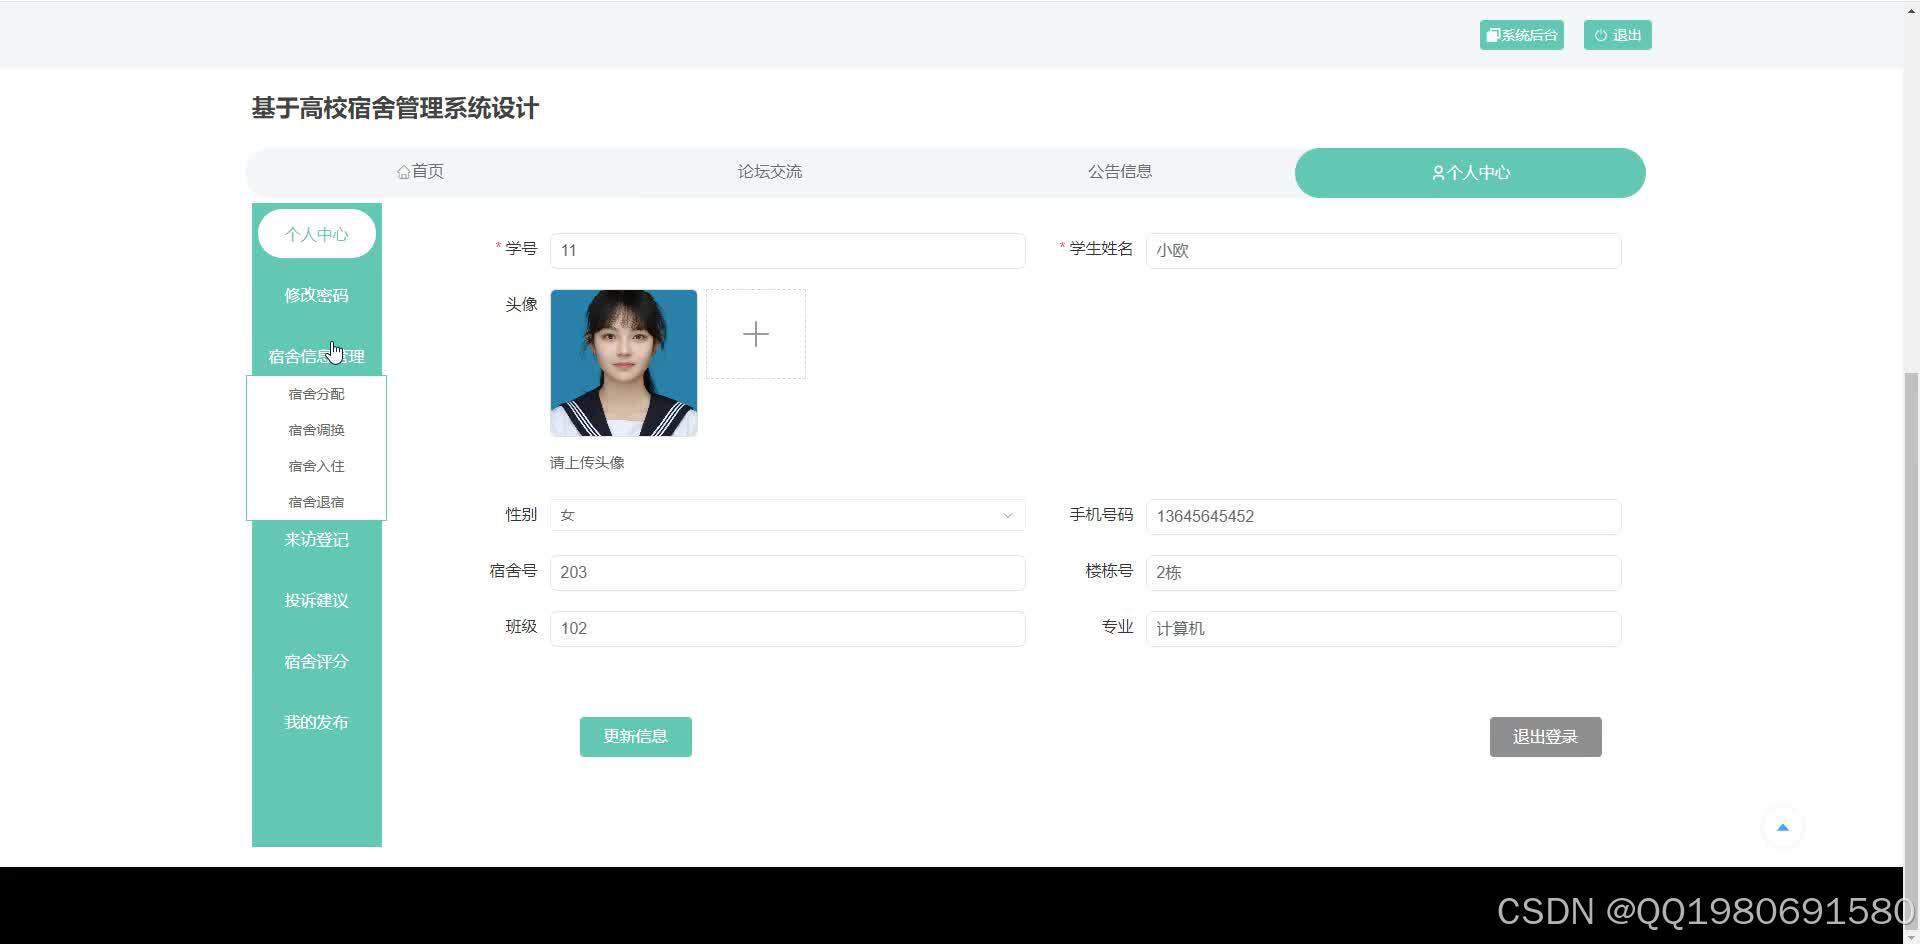The width and height of the screenshot is (1920, 944).
Task: Click the 请上传头像 upload prompt
Action: (586, 462)
